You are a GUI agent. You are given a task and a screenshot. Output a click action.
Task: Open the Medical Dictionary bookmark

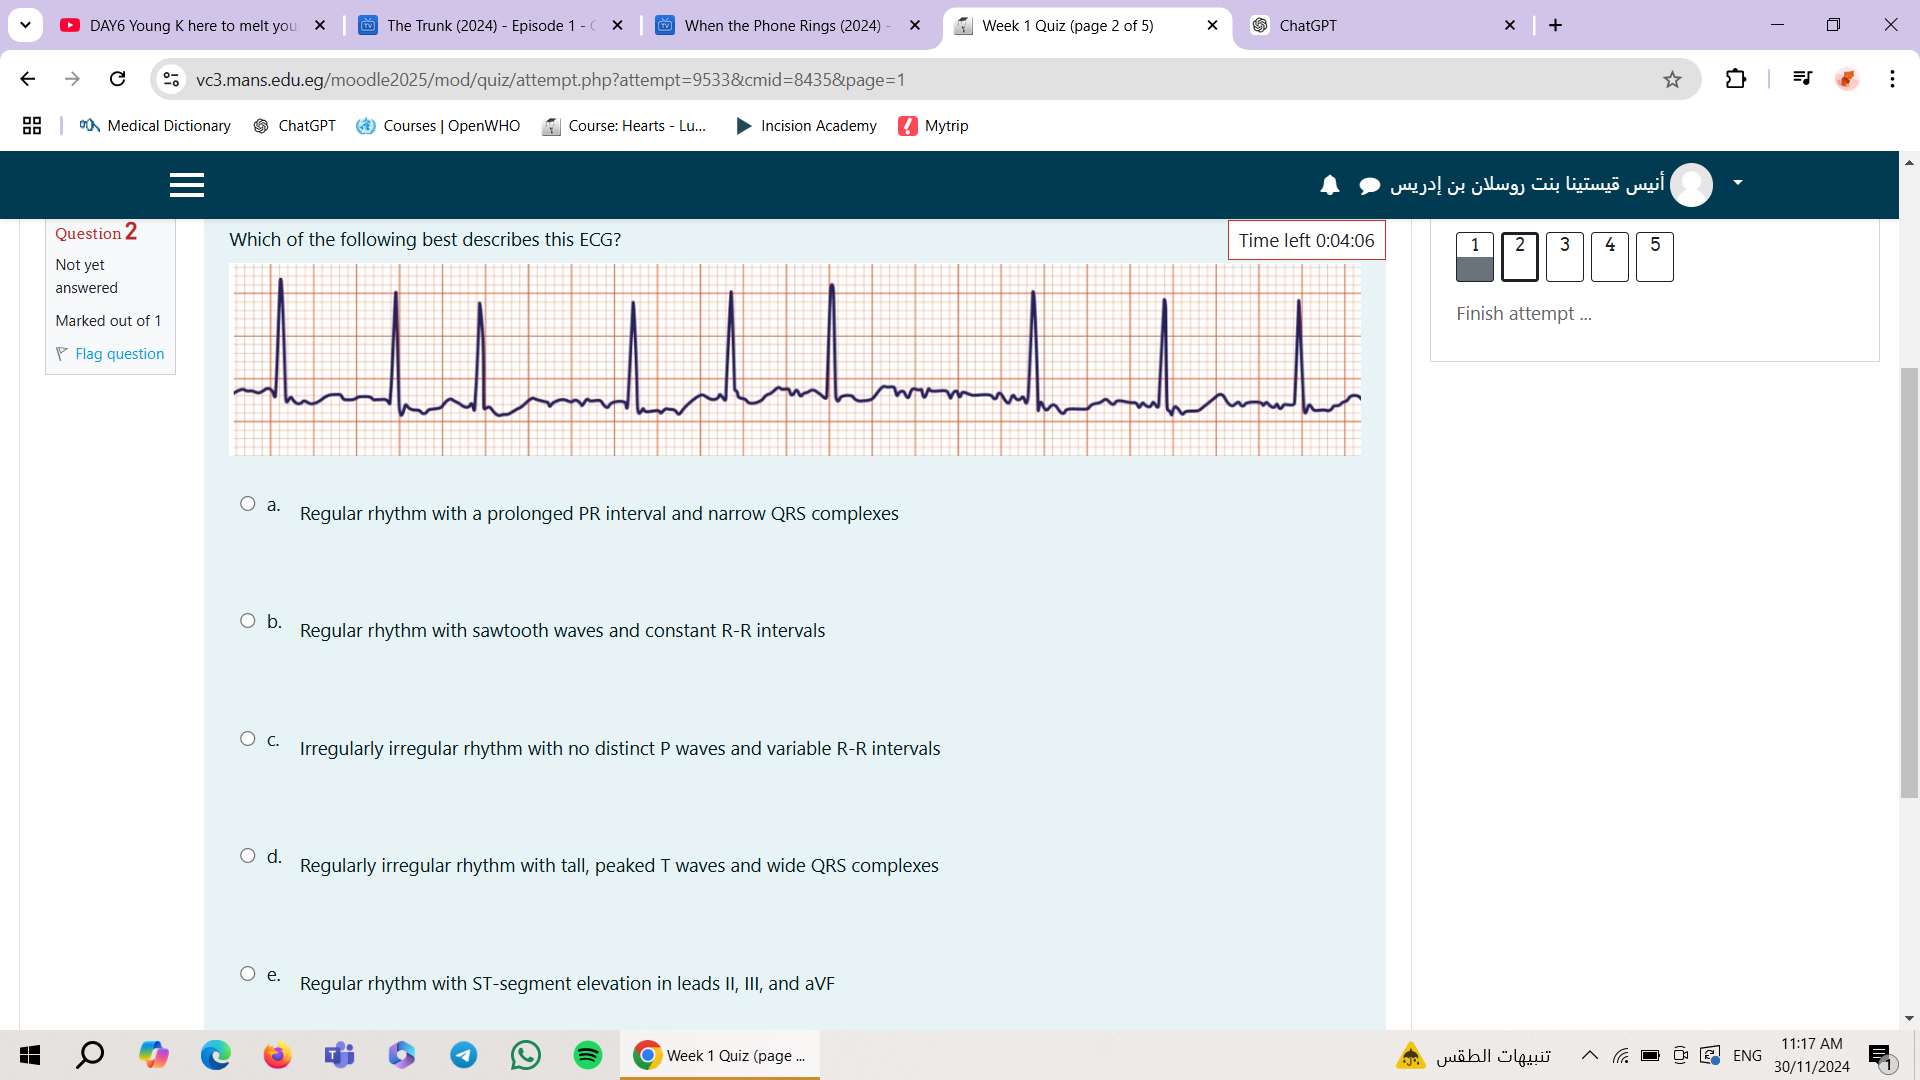pos(155,126)
